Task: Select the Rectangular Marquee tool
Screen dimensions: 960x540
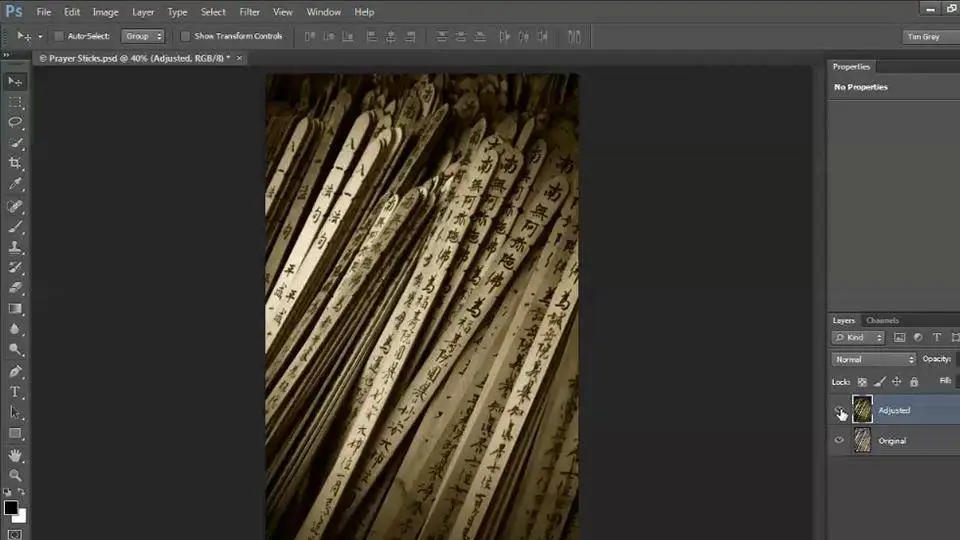Action: [x=15, y=102]
